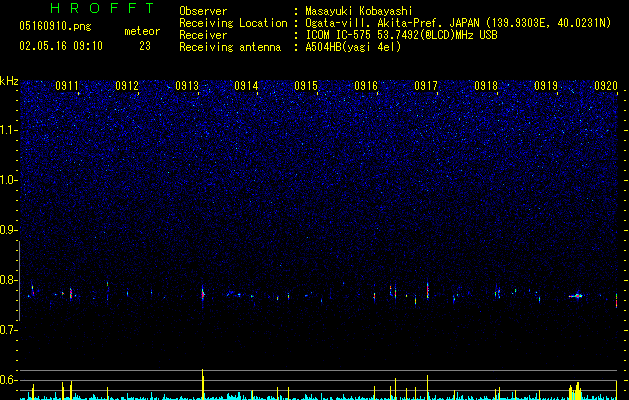Click the gray frequency range bar on the left axis
The height and width of the screenshot is (400, 629).
coord(19,281)
